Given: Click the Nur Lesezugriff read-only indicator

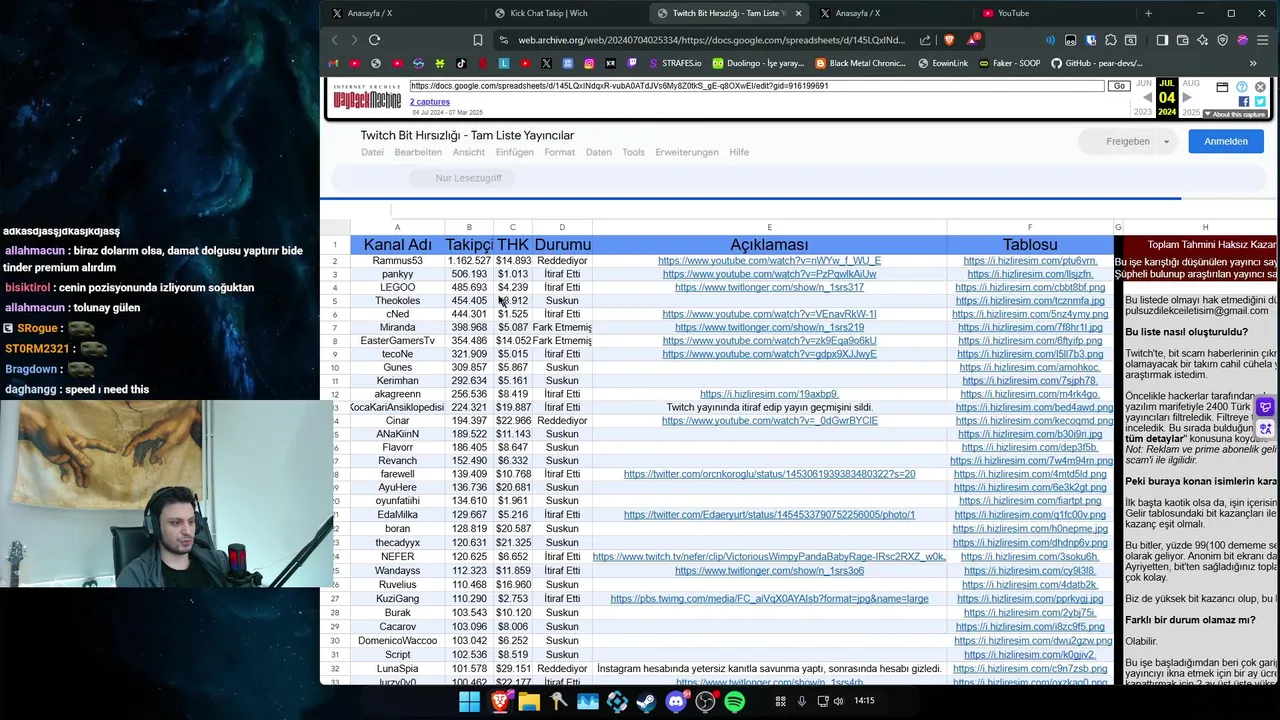Looking at the screenshot, I should 468,178.
